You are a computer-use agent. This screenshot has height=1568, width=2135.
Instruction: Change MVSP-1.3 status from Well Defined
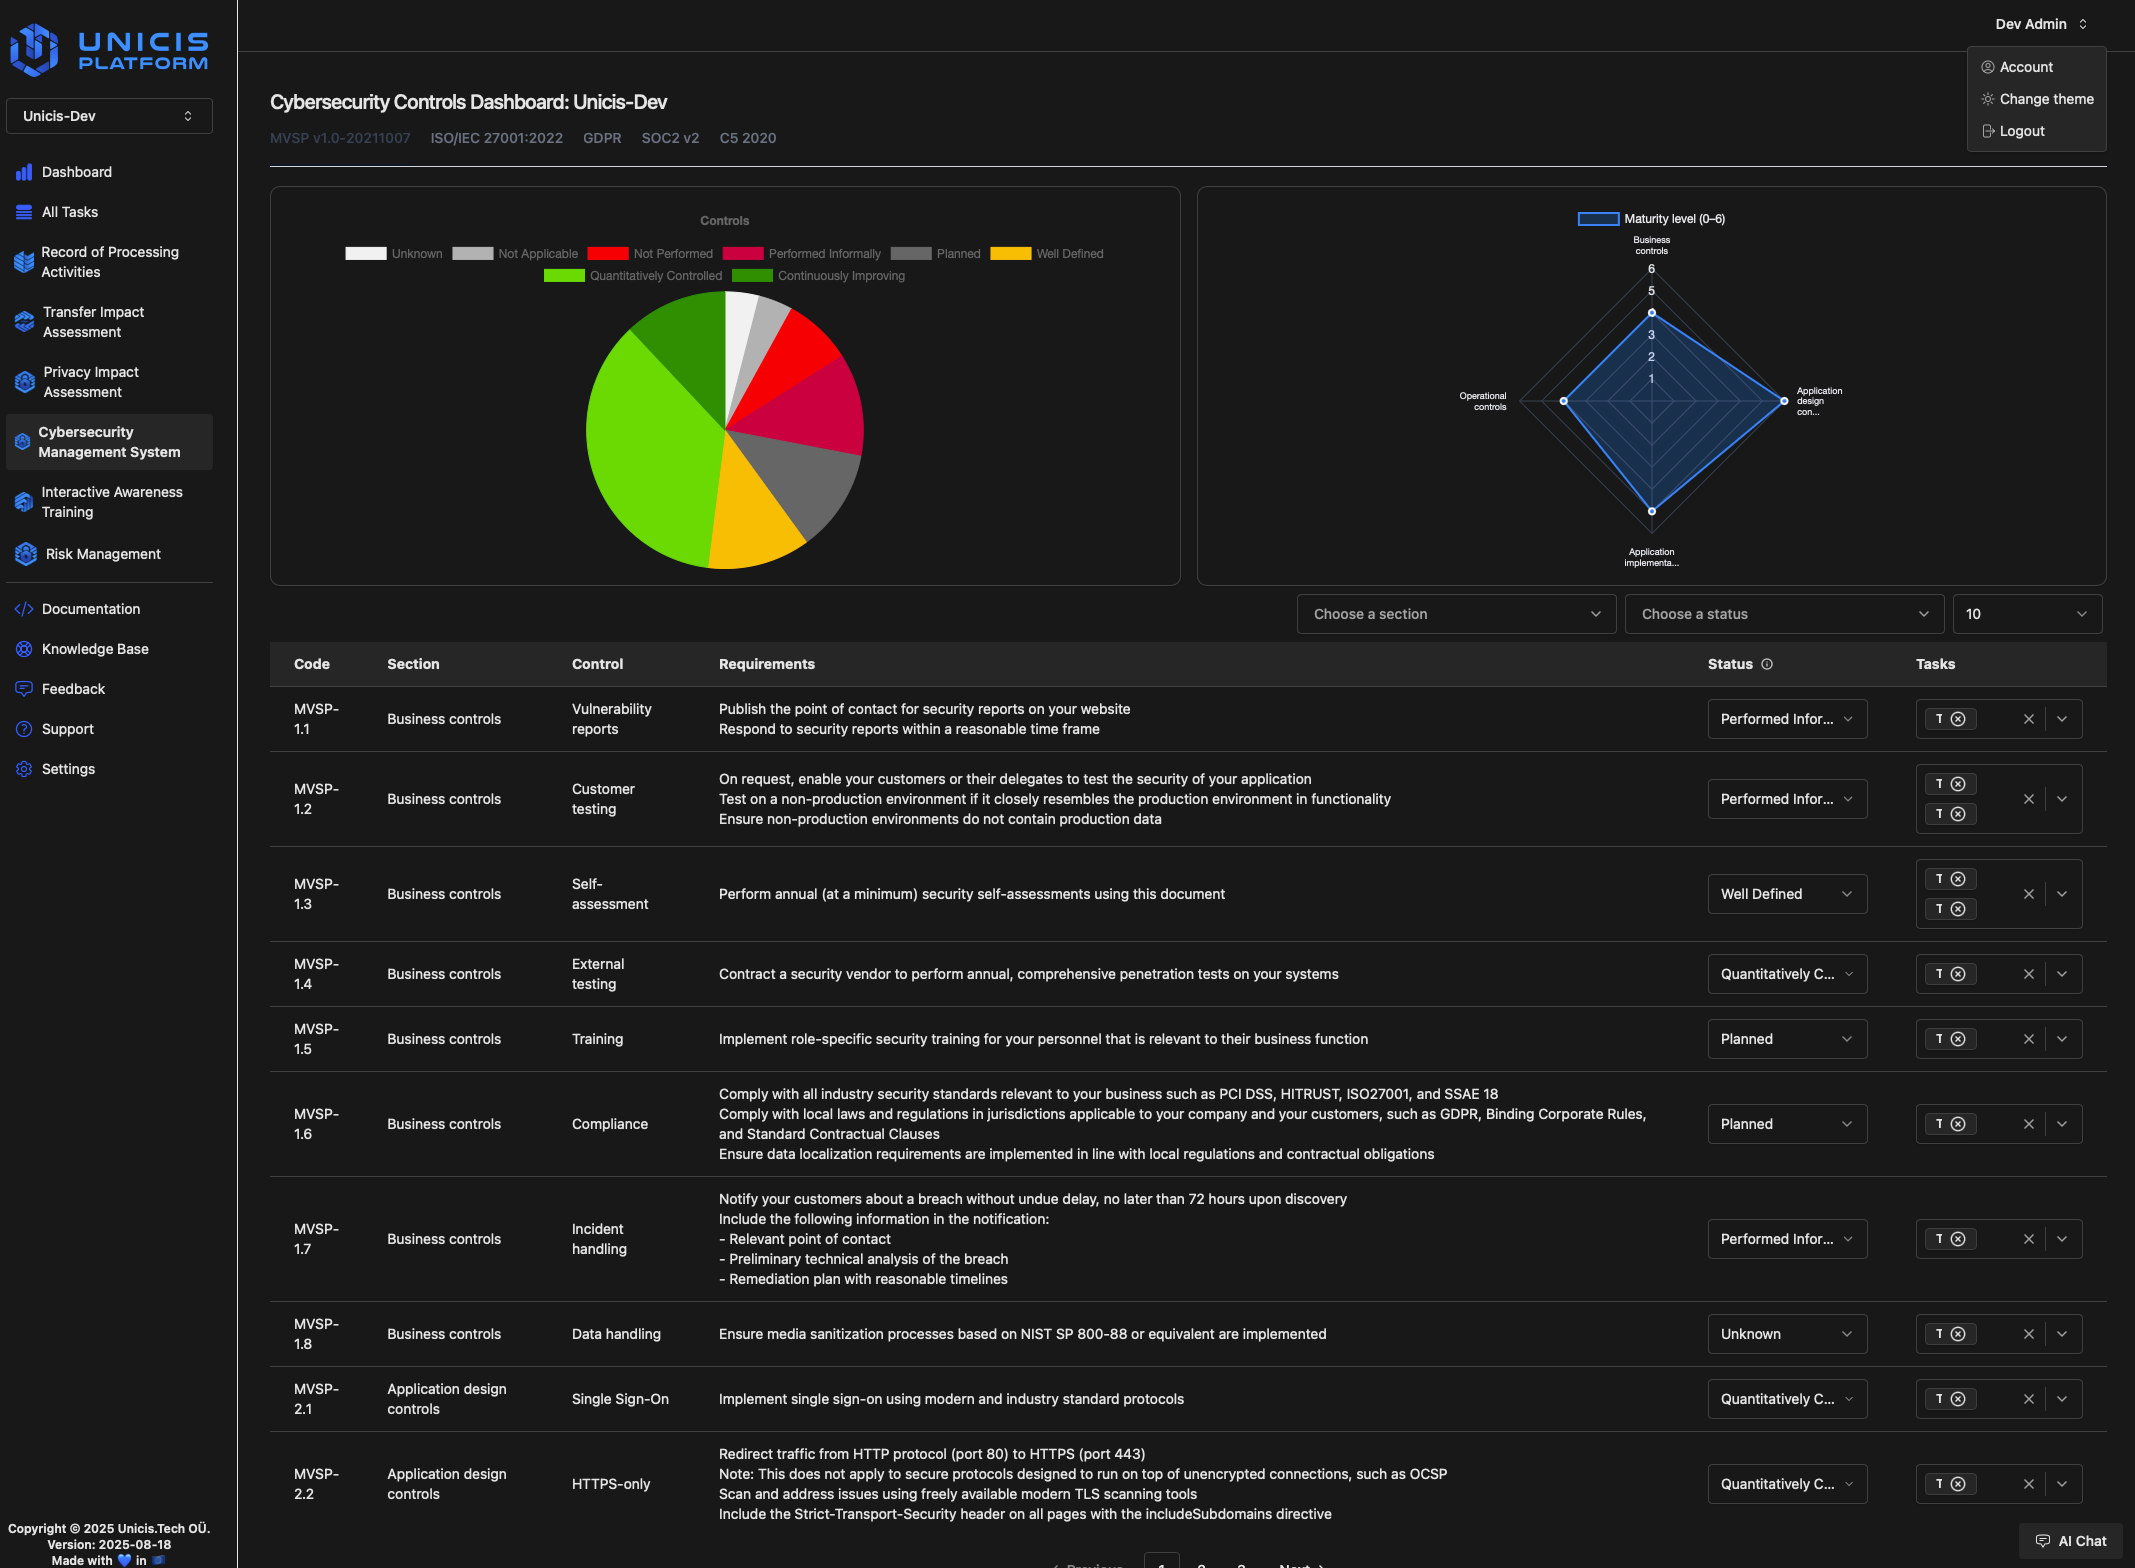1786,893
